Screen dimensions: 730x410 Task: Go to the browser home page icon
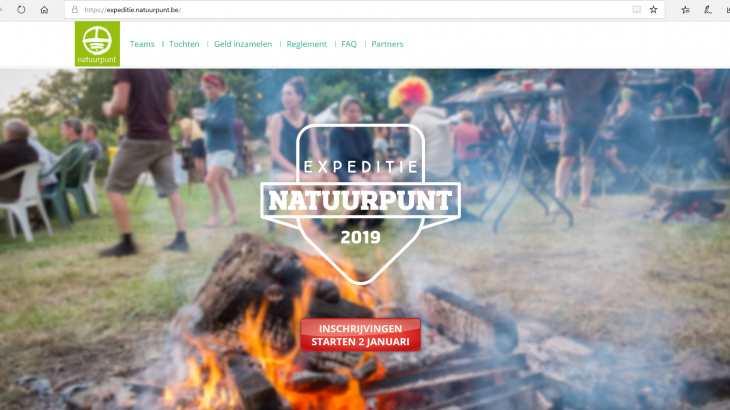click(44, 10)
